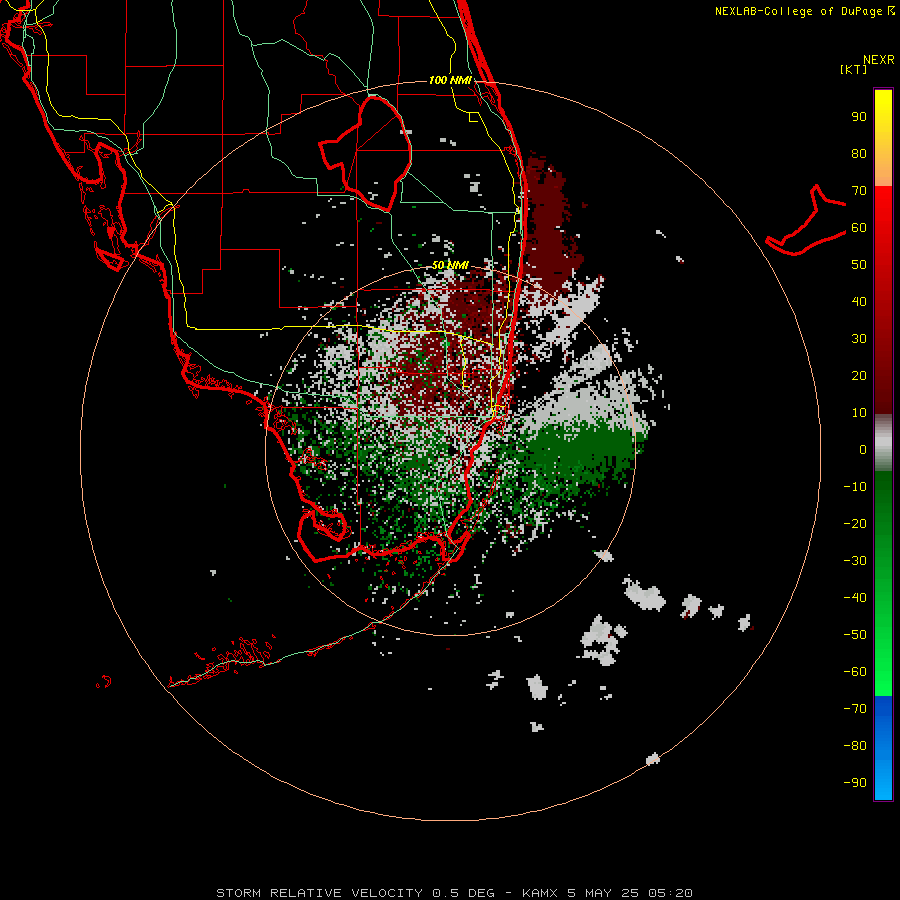
Task: Click the 70 value on the velocity scale
Action: pyautogui.click(x=859, y=191)
